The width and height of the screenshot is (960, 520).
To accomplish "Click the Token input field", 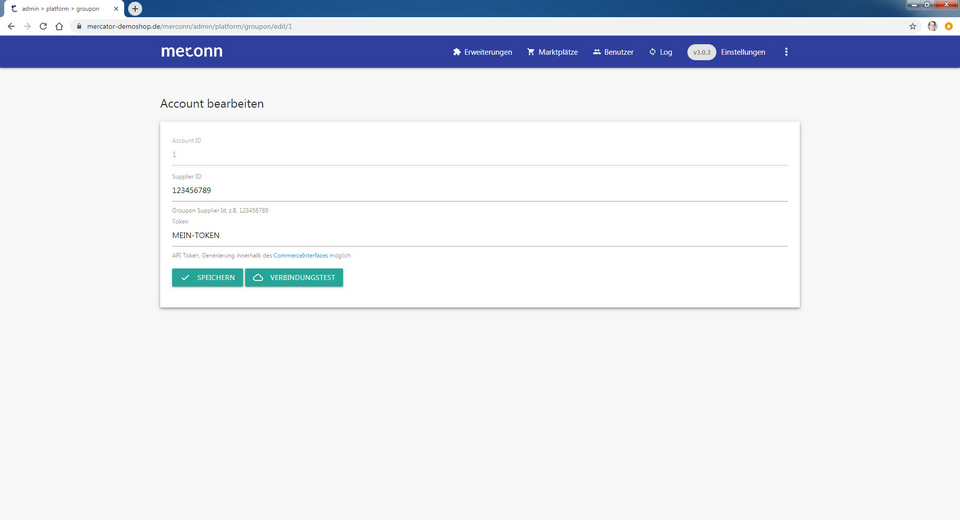I will 479,235.
